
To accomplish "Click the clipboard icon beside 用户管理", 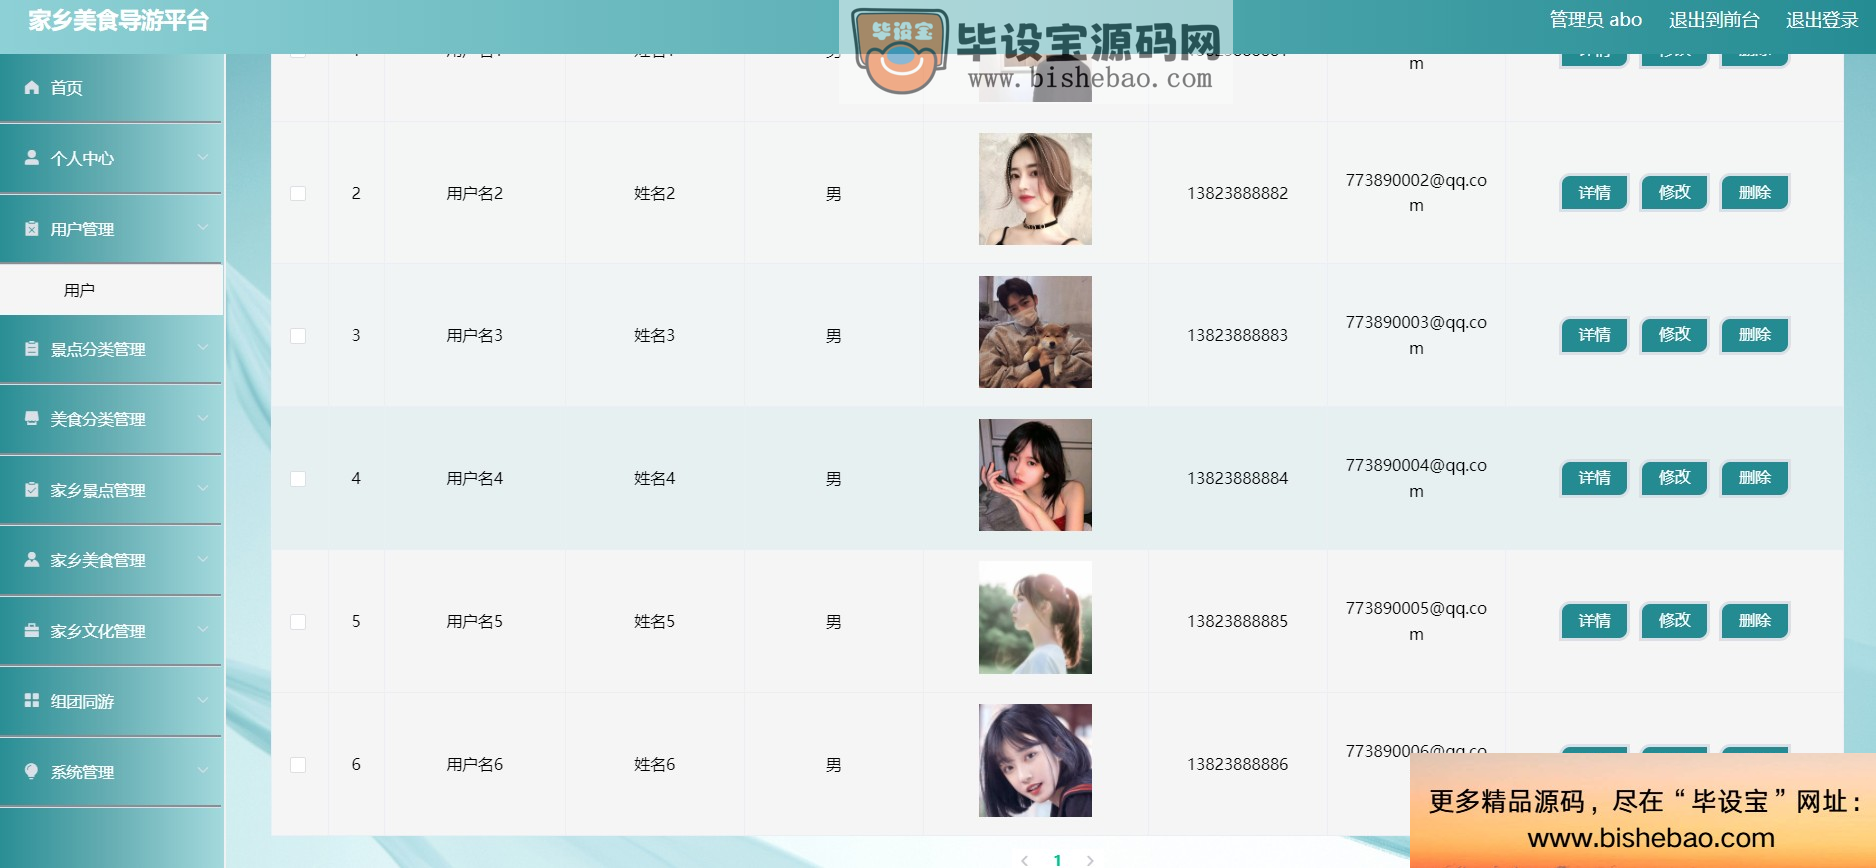I will tap(32, 229).
